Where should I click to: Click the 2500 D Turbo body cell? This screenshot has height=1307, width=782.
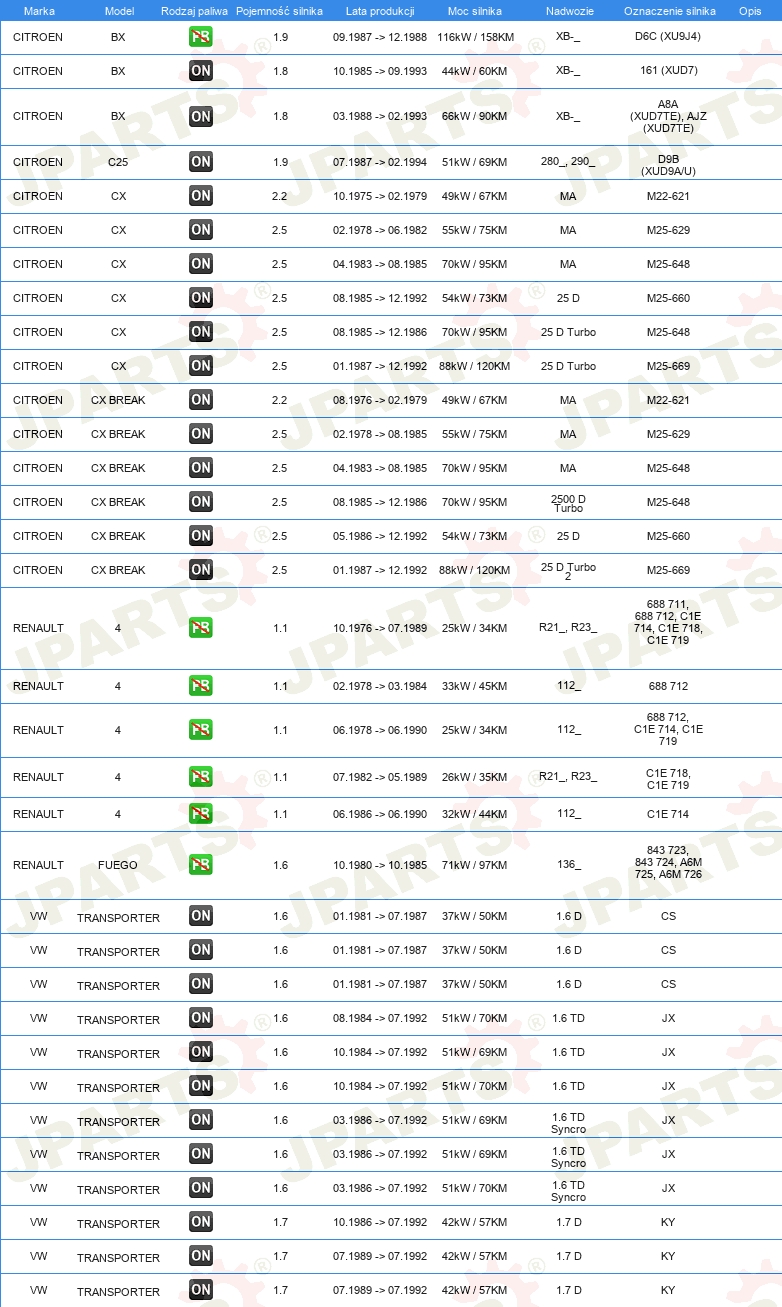[x=568, y=502]
